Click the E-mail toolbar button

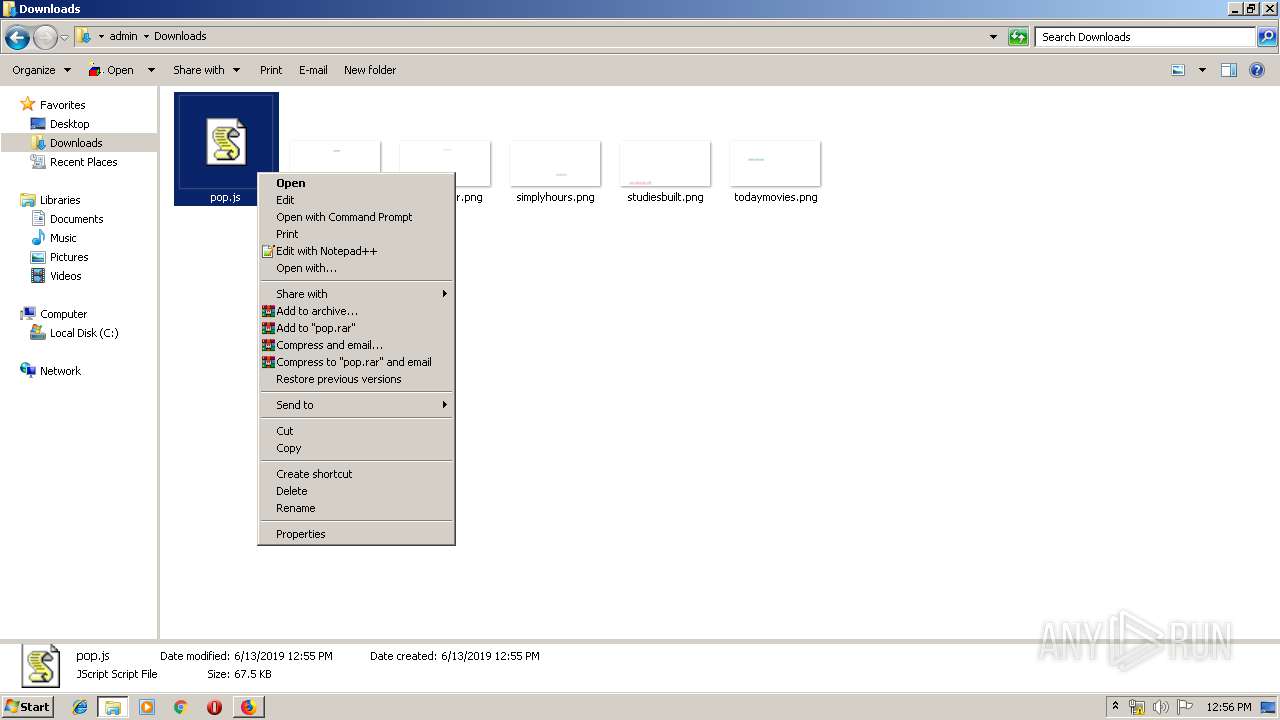[313, 70]
